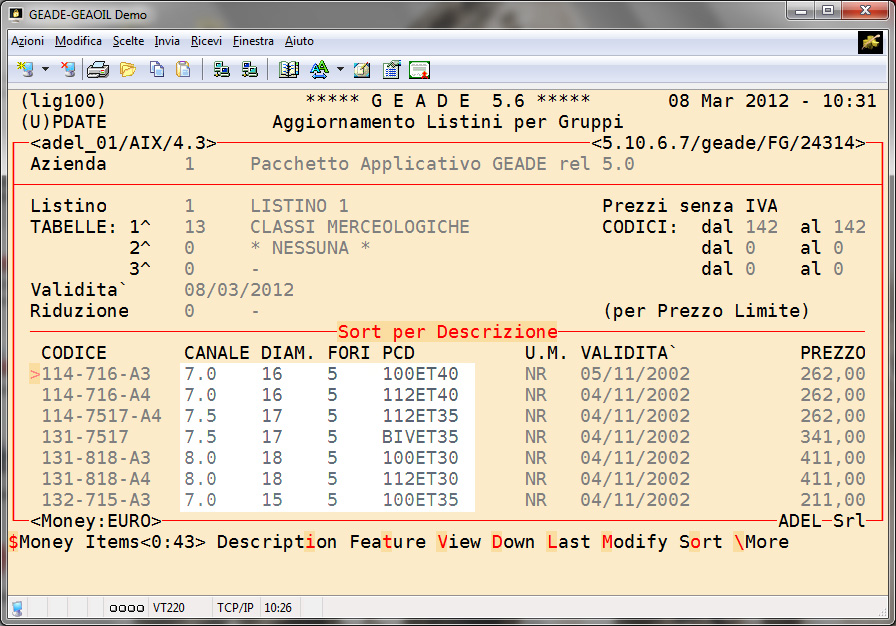Click the open book toolbar icon
The height and width of the screenshot is (626, 896).
coord(289,70)
